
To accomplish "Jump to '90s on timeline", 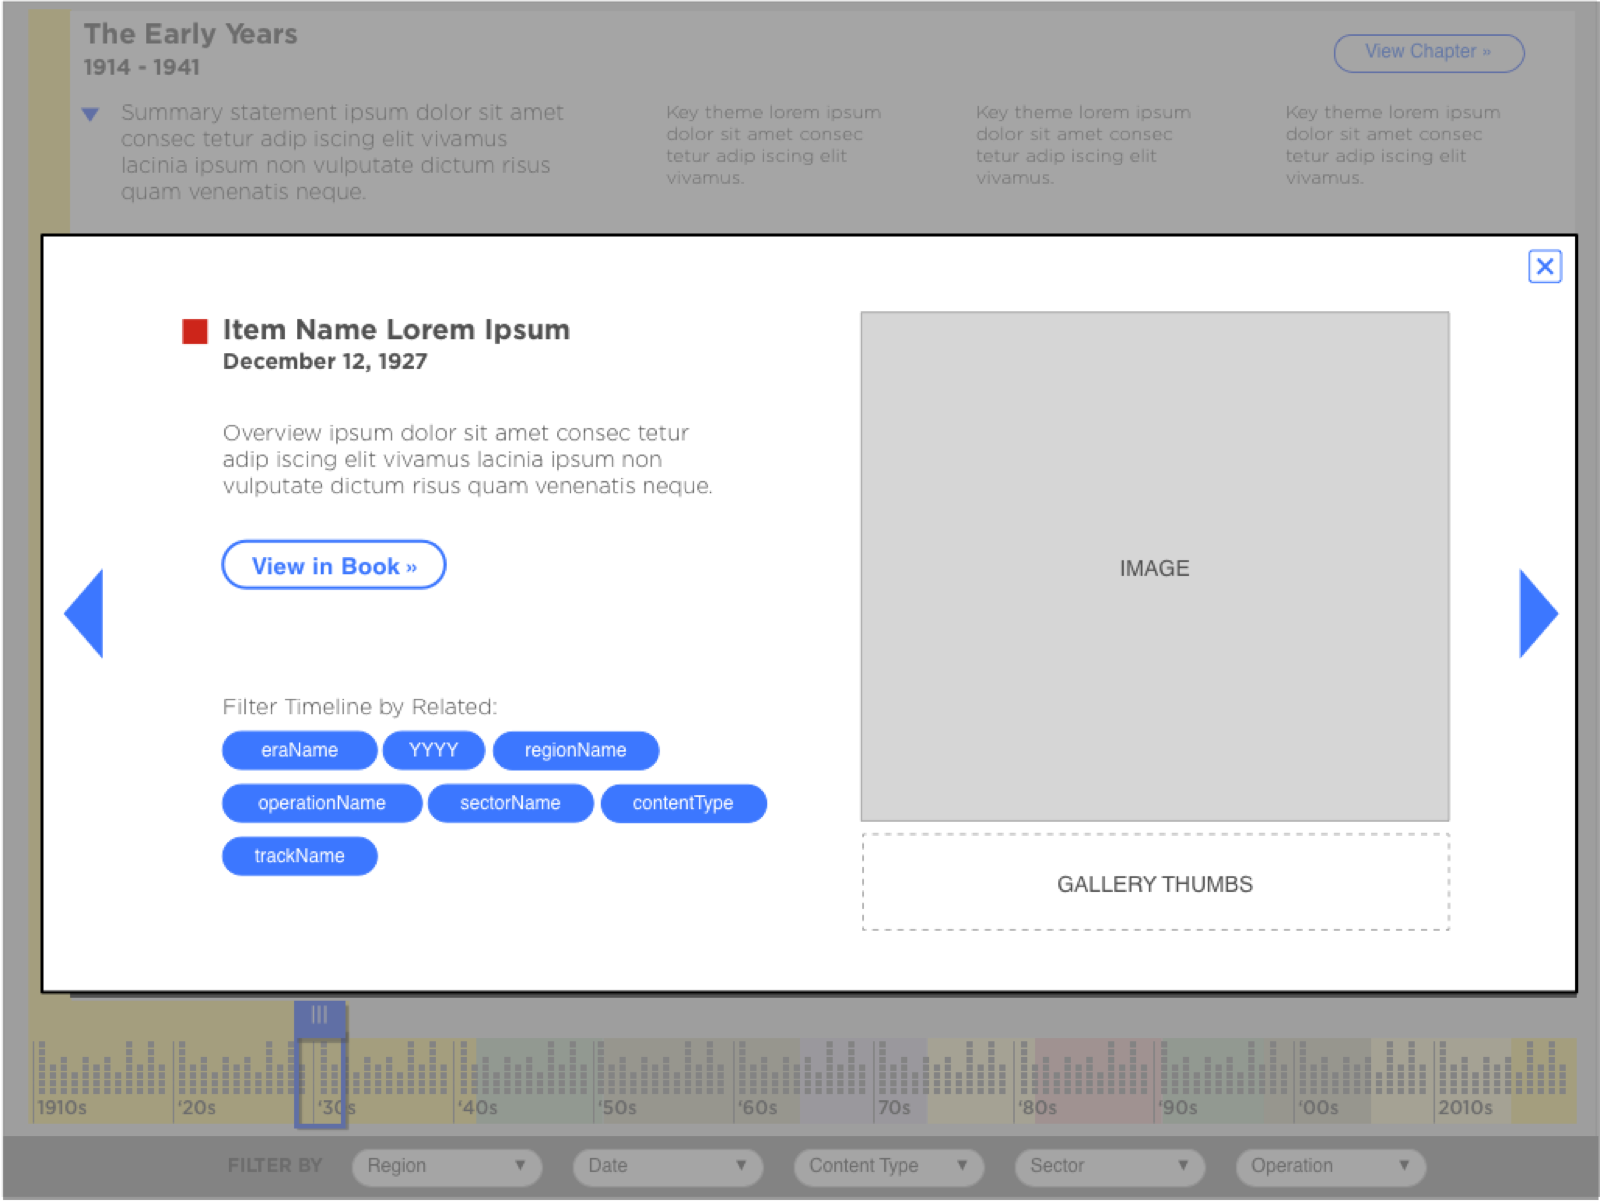I will 1178,1108.
